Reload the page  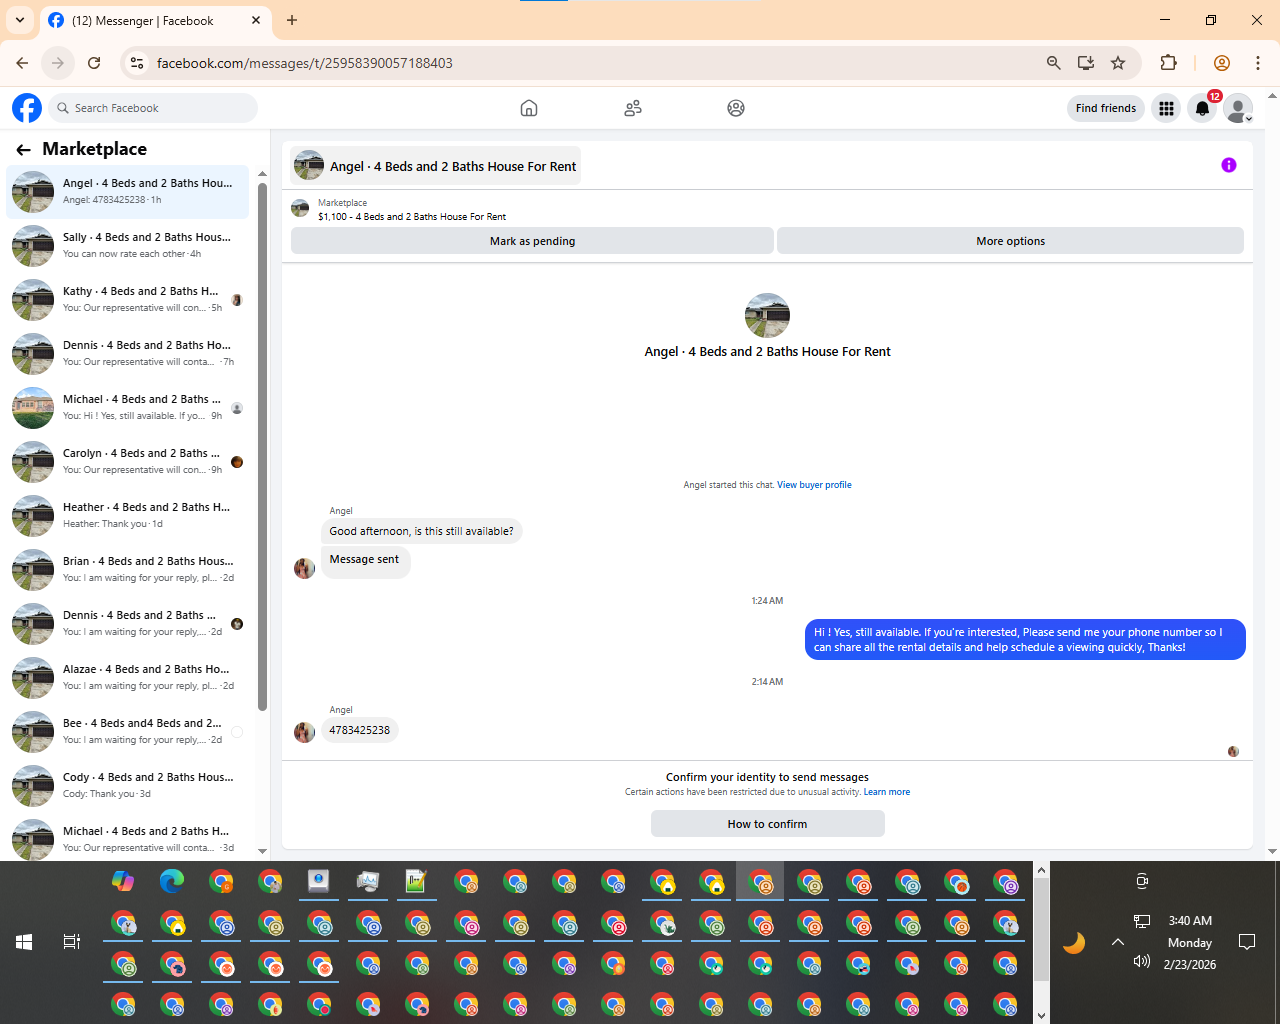click(x=94, y=63)
